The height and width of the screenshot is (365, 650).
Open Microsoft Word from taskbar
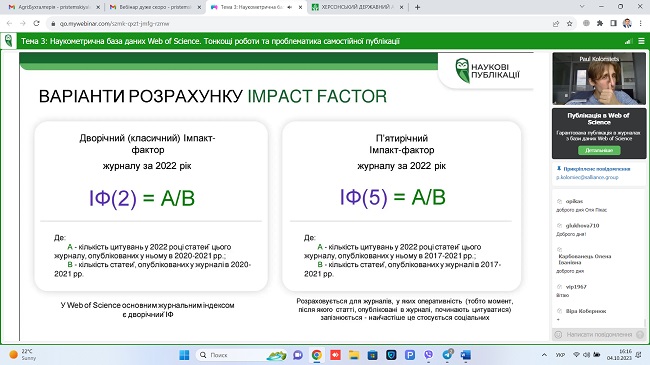[466, 355]
